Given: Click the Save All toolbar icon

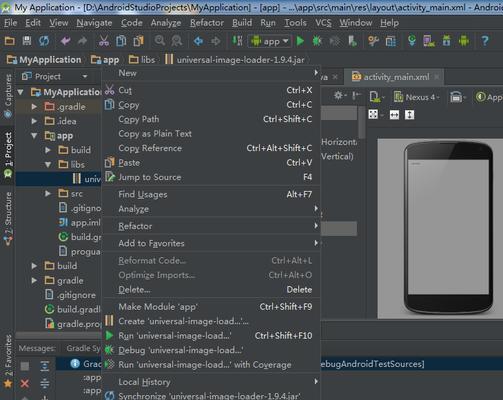Looking at the screenshot, I should pos(27,41).
